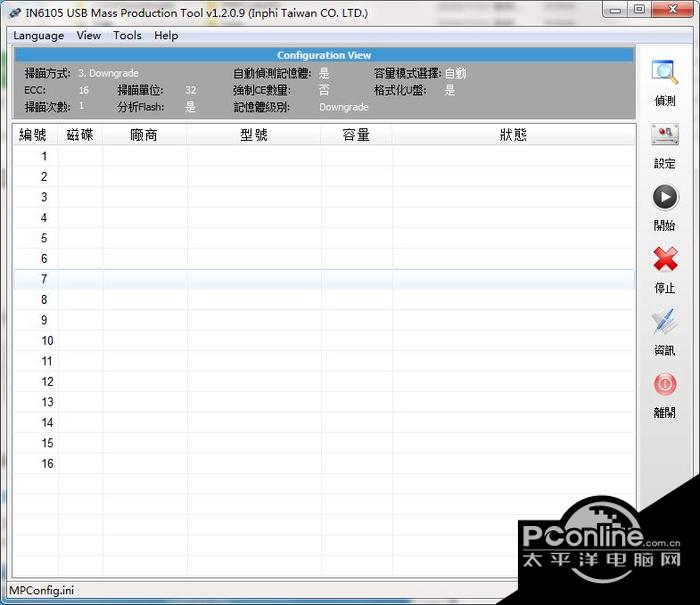Click the 掃瞄單位 value 32
This screenshot has width=700, height=605.
pos(191,90)
